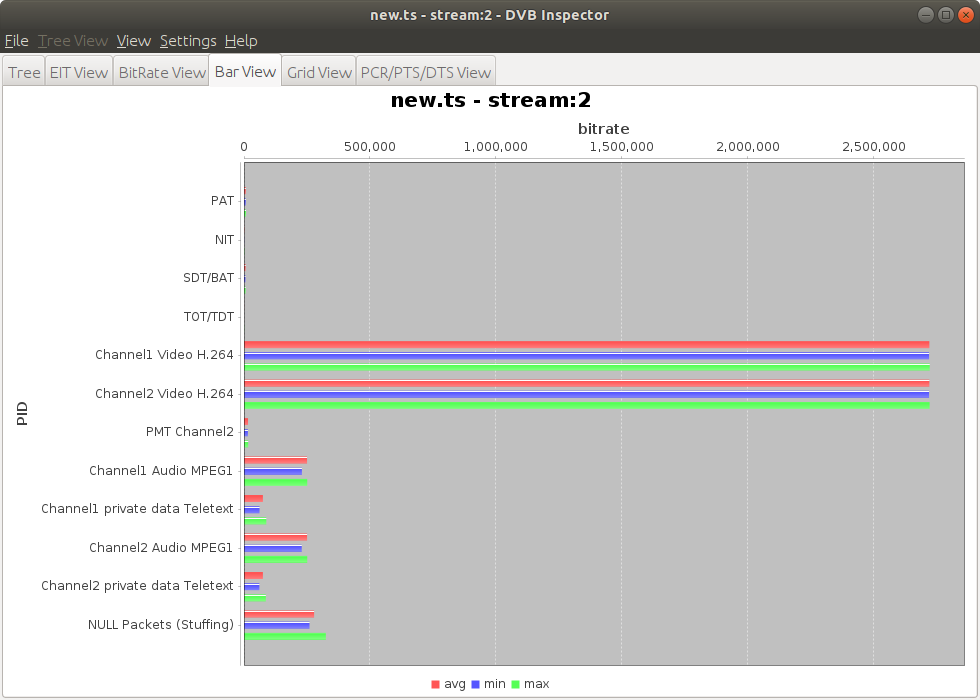Click the Channel2 private data Teletext label
Screen dimensions: 980x700
(138, 586)
